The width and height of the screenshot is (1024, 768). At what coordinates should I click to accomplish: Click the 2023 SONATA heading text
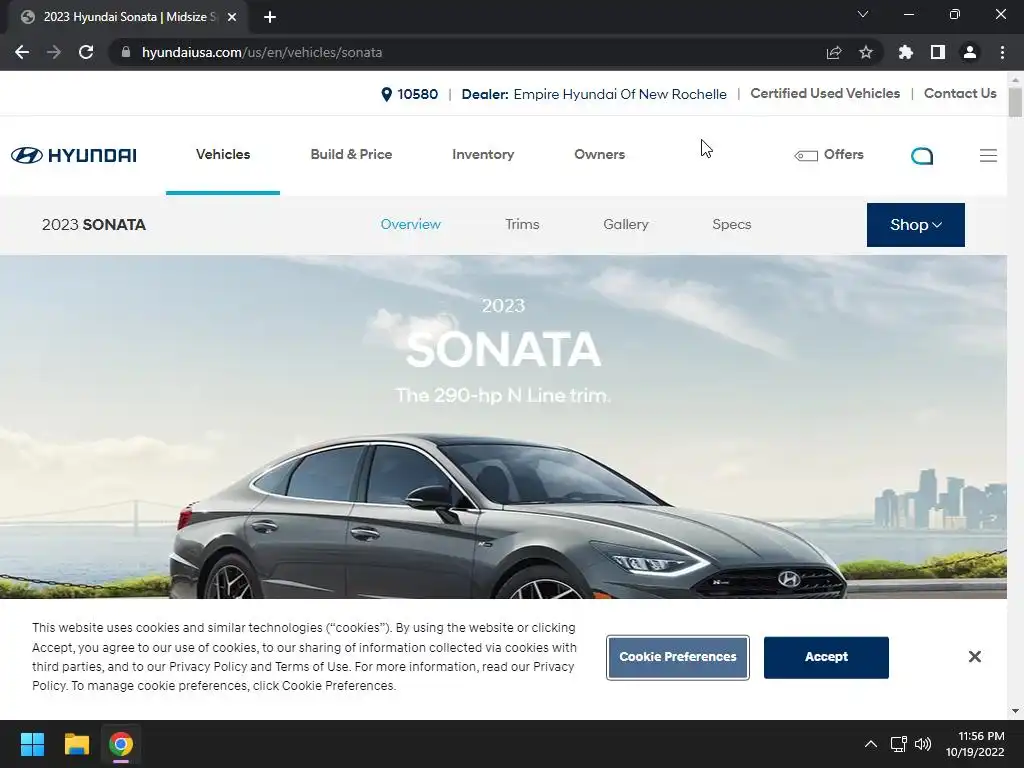[94, 225]
